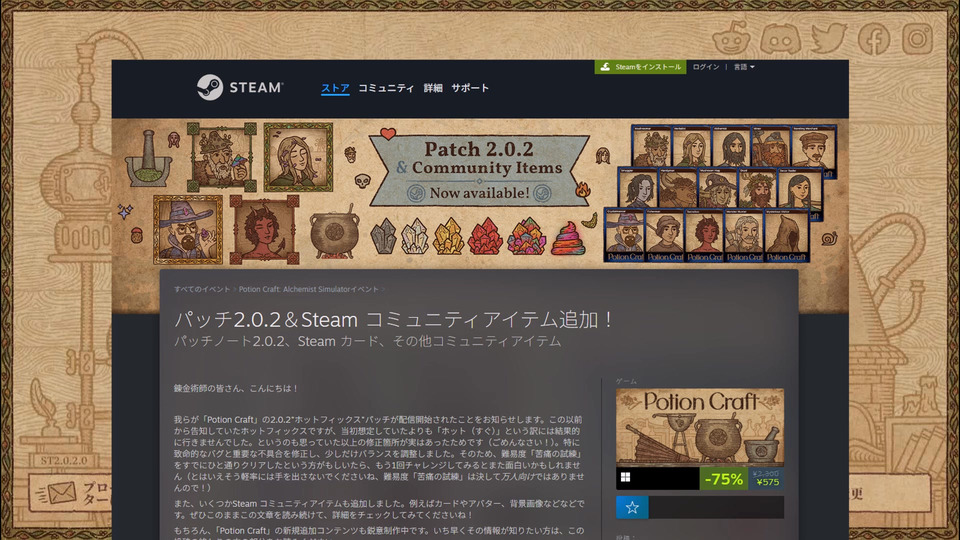Click the Steam logo in the header

240,88
